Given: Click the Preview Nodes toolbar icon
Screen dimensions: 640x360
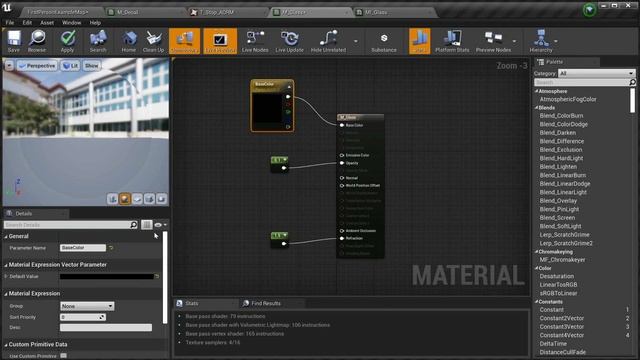Looking at the screenshot, I should (493, 41).
